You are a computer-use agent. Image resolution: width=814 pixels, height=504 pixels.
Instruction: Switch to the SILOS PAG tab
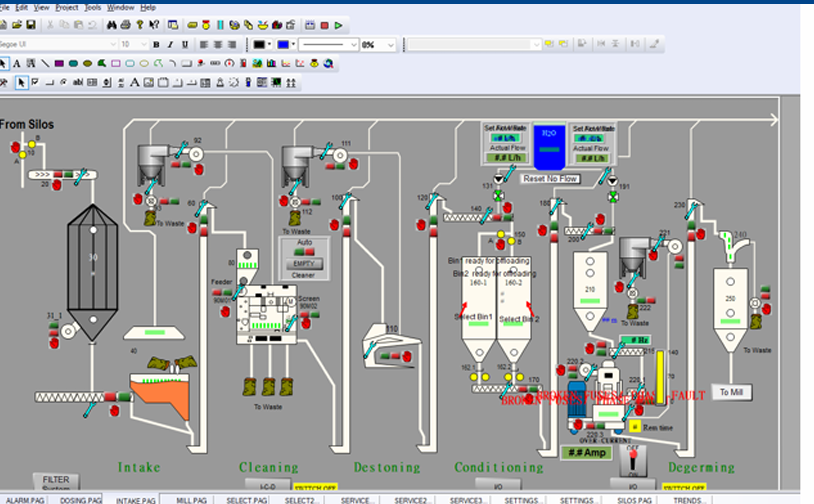point(634,500)
